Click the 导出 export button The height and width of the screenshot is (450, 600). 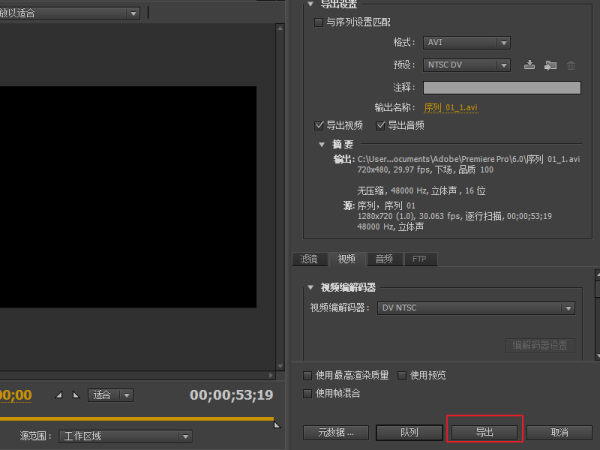[484, 431]
